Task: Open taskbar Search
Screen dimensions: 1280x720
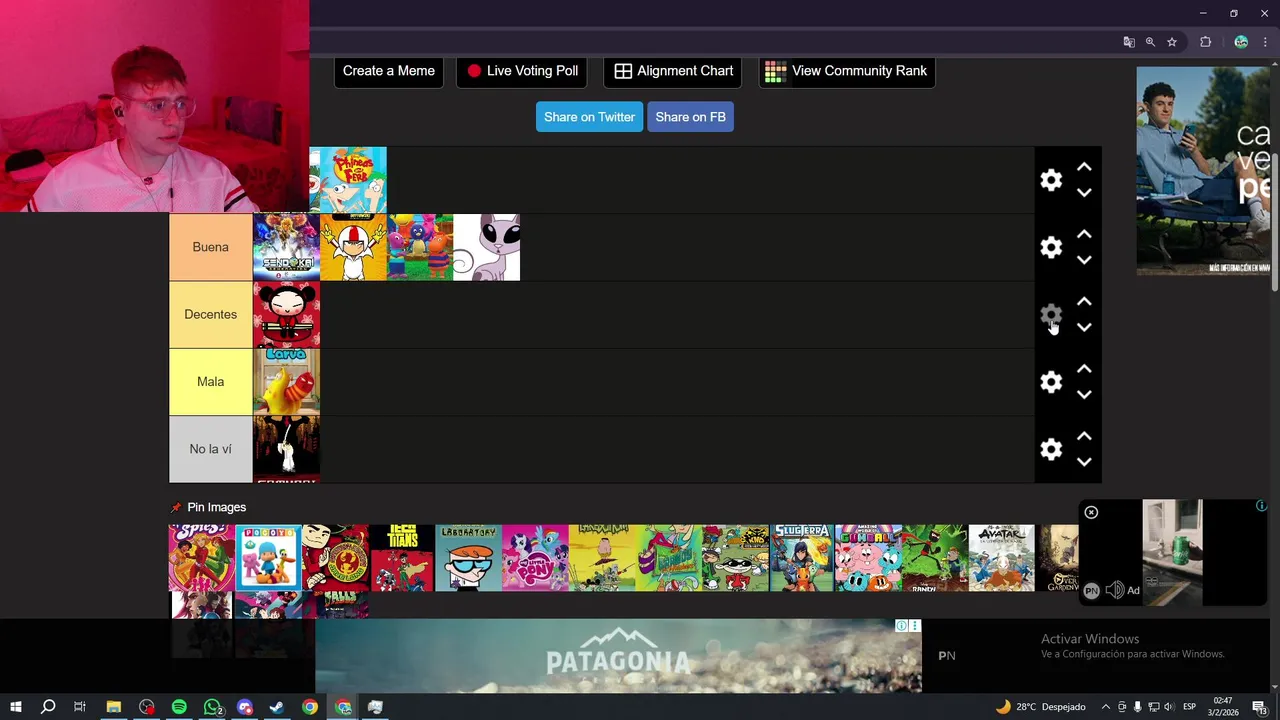Action: coord(47,707)
